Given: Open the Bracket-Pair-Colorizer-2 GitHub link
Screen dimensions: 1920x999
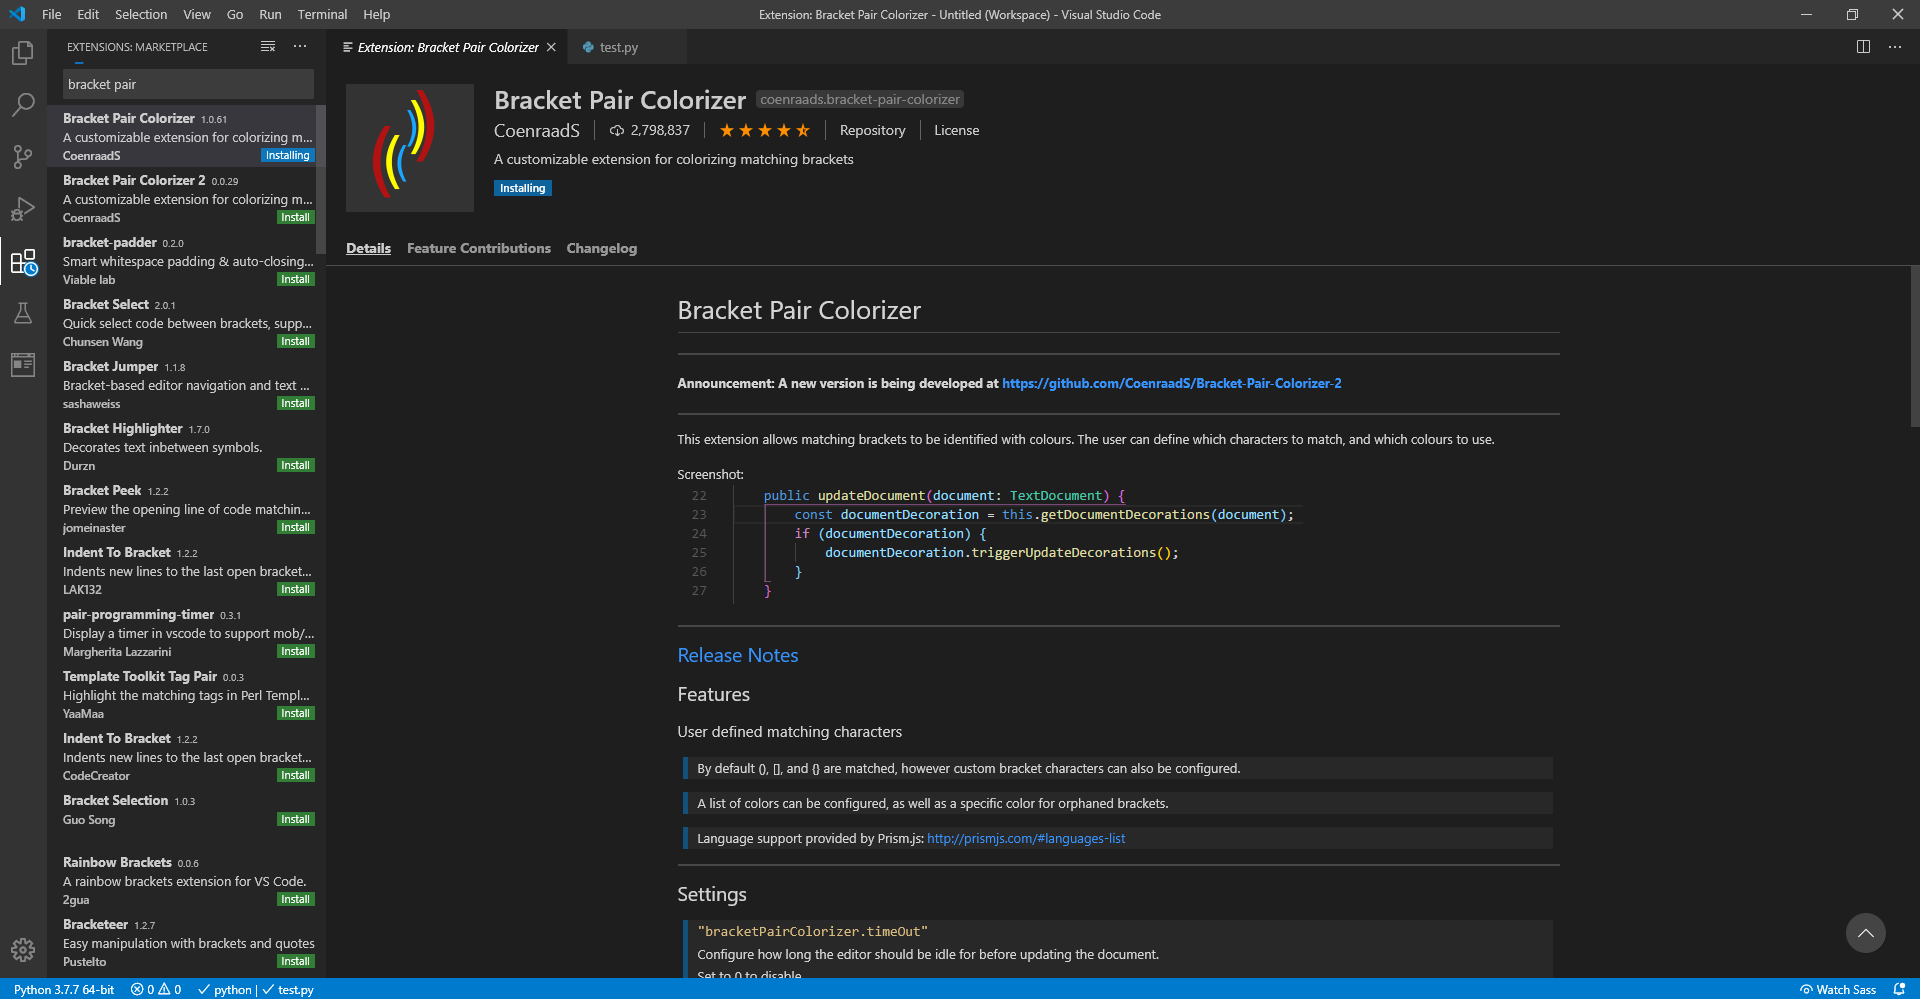Looking at the screenshot, I should pos(1172,383).
